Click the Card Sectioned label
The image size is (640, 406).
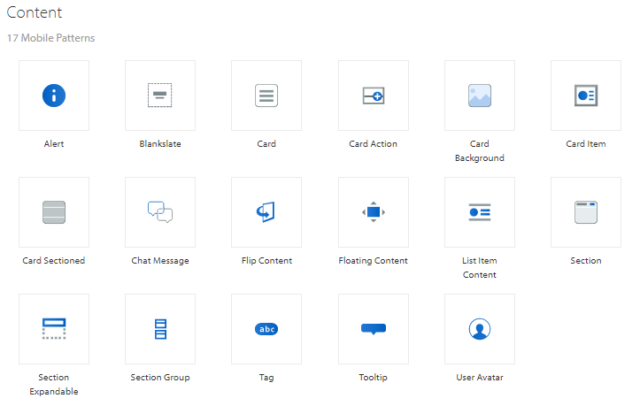point(53,260)
